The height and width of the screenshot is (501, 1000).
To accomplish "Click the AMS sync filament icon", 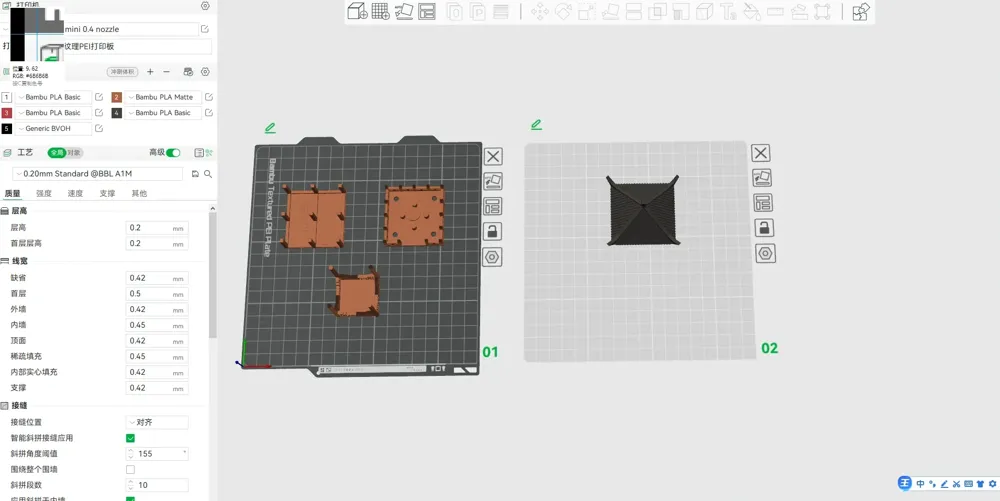I will pos(188,72).
